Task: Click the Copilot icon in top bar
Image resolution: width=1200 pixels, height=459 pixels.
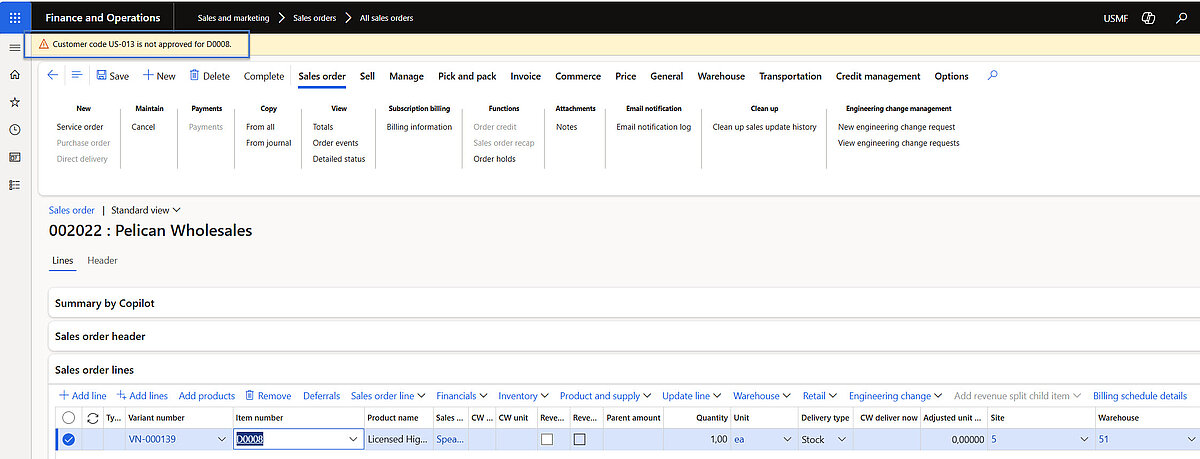Action: 1149,18
